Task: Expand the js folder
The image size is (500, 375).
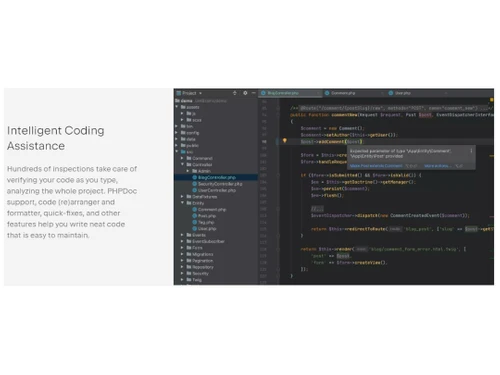Action: 182,113
